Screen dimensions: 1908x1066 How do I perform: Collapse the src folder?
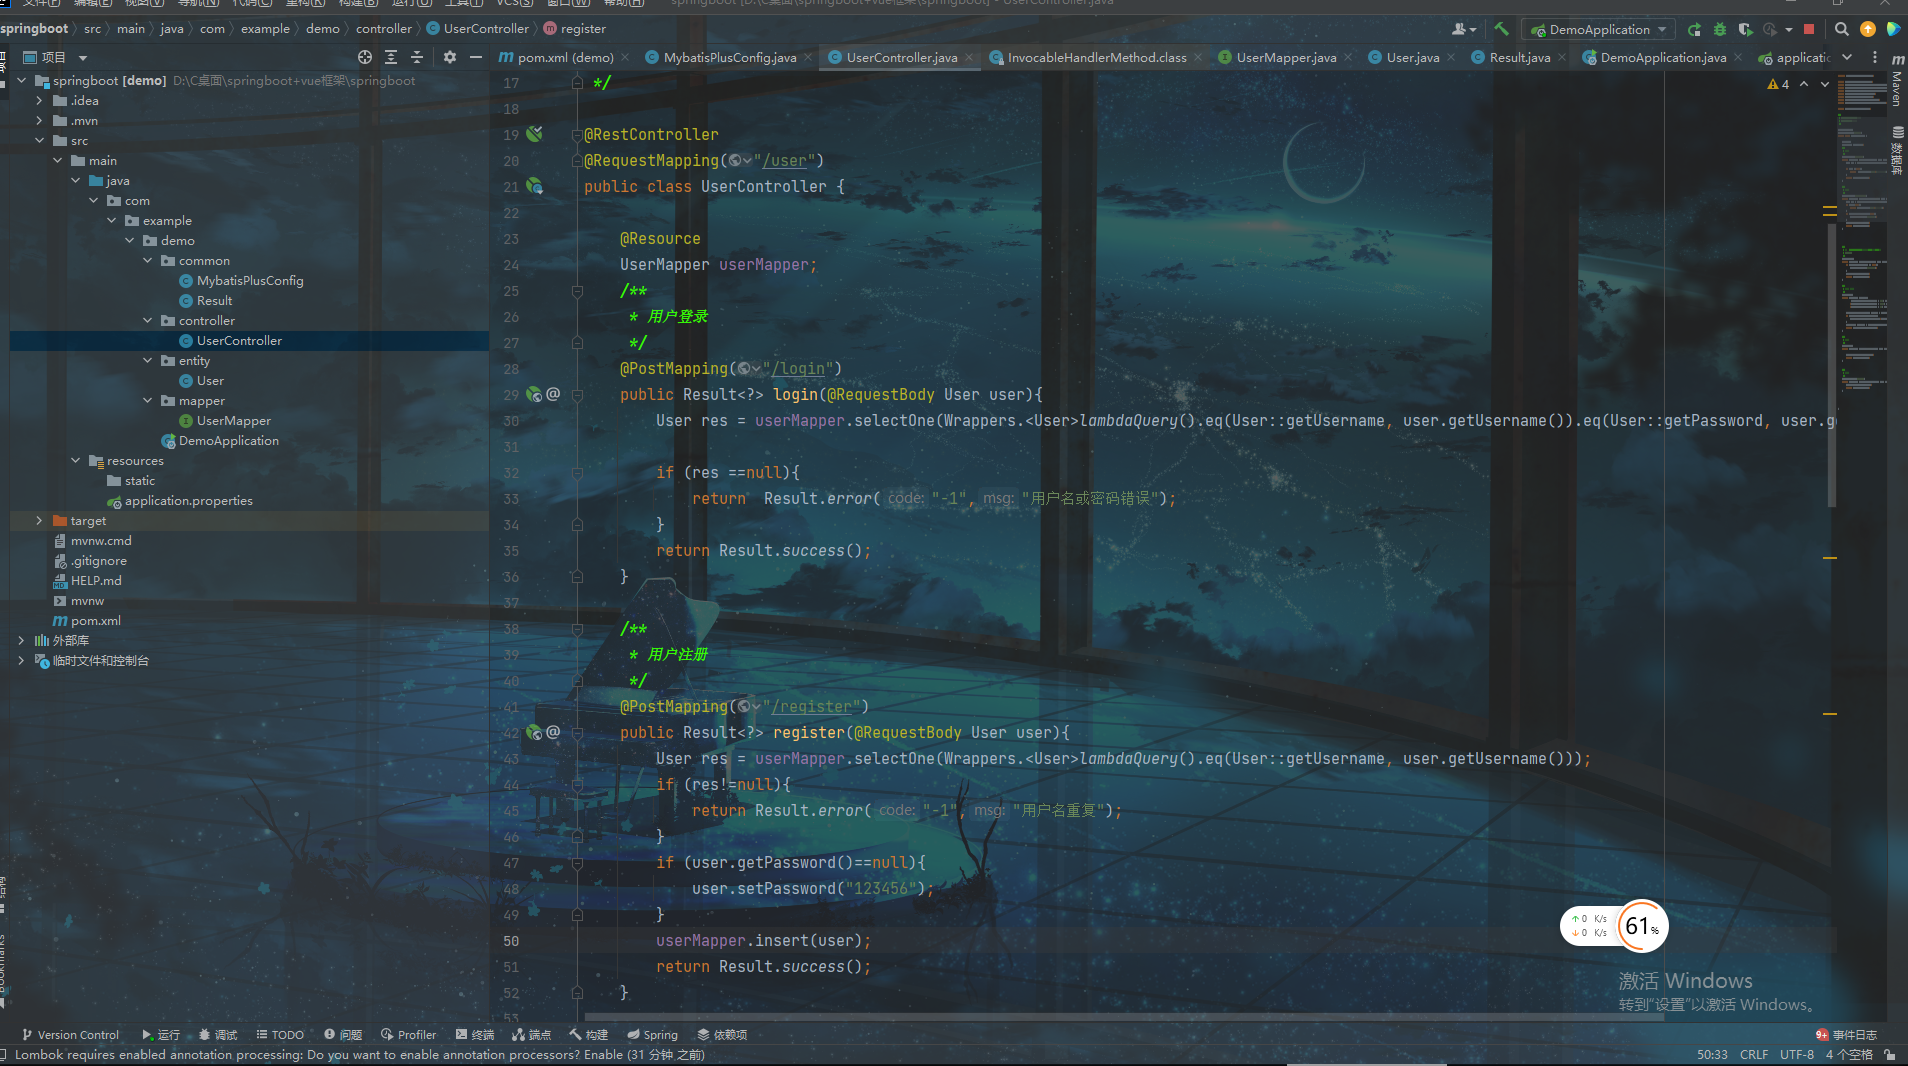coord(39,140)
